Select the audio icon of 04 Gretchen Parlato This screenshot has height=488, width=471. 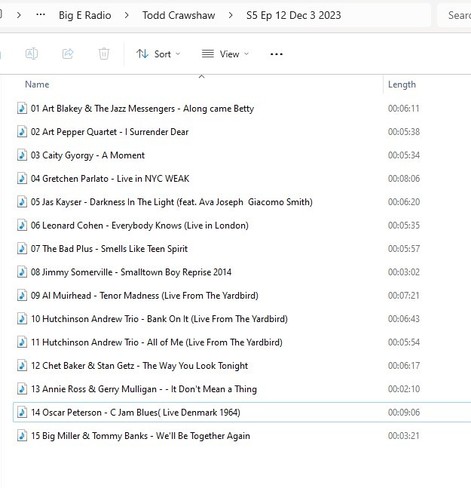point(22,178)
